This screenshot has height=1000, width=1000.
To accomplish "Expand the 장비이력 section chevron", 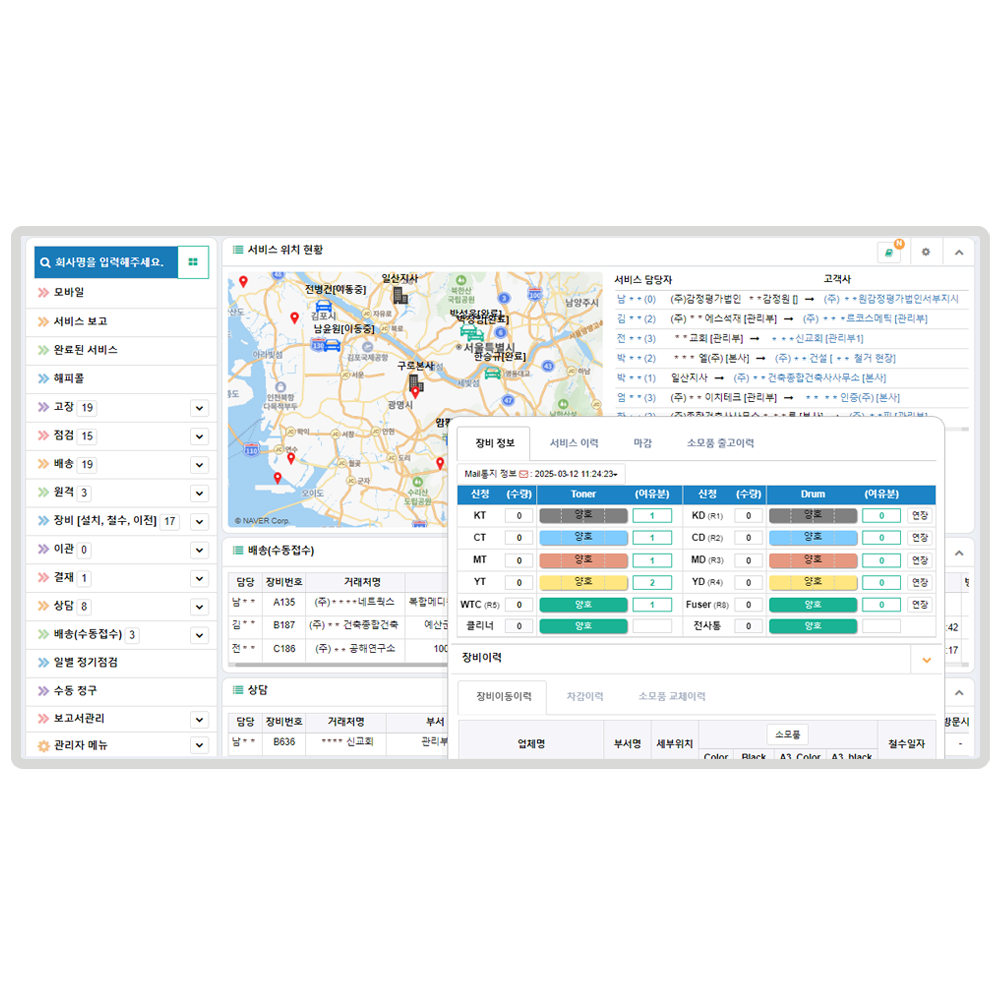I will coord(926,659).
